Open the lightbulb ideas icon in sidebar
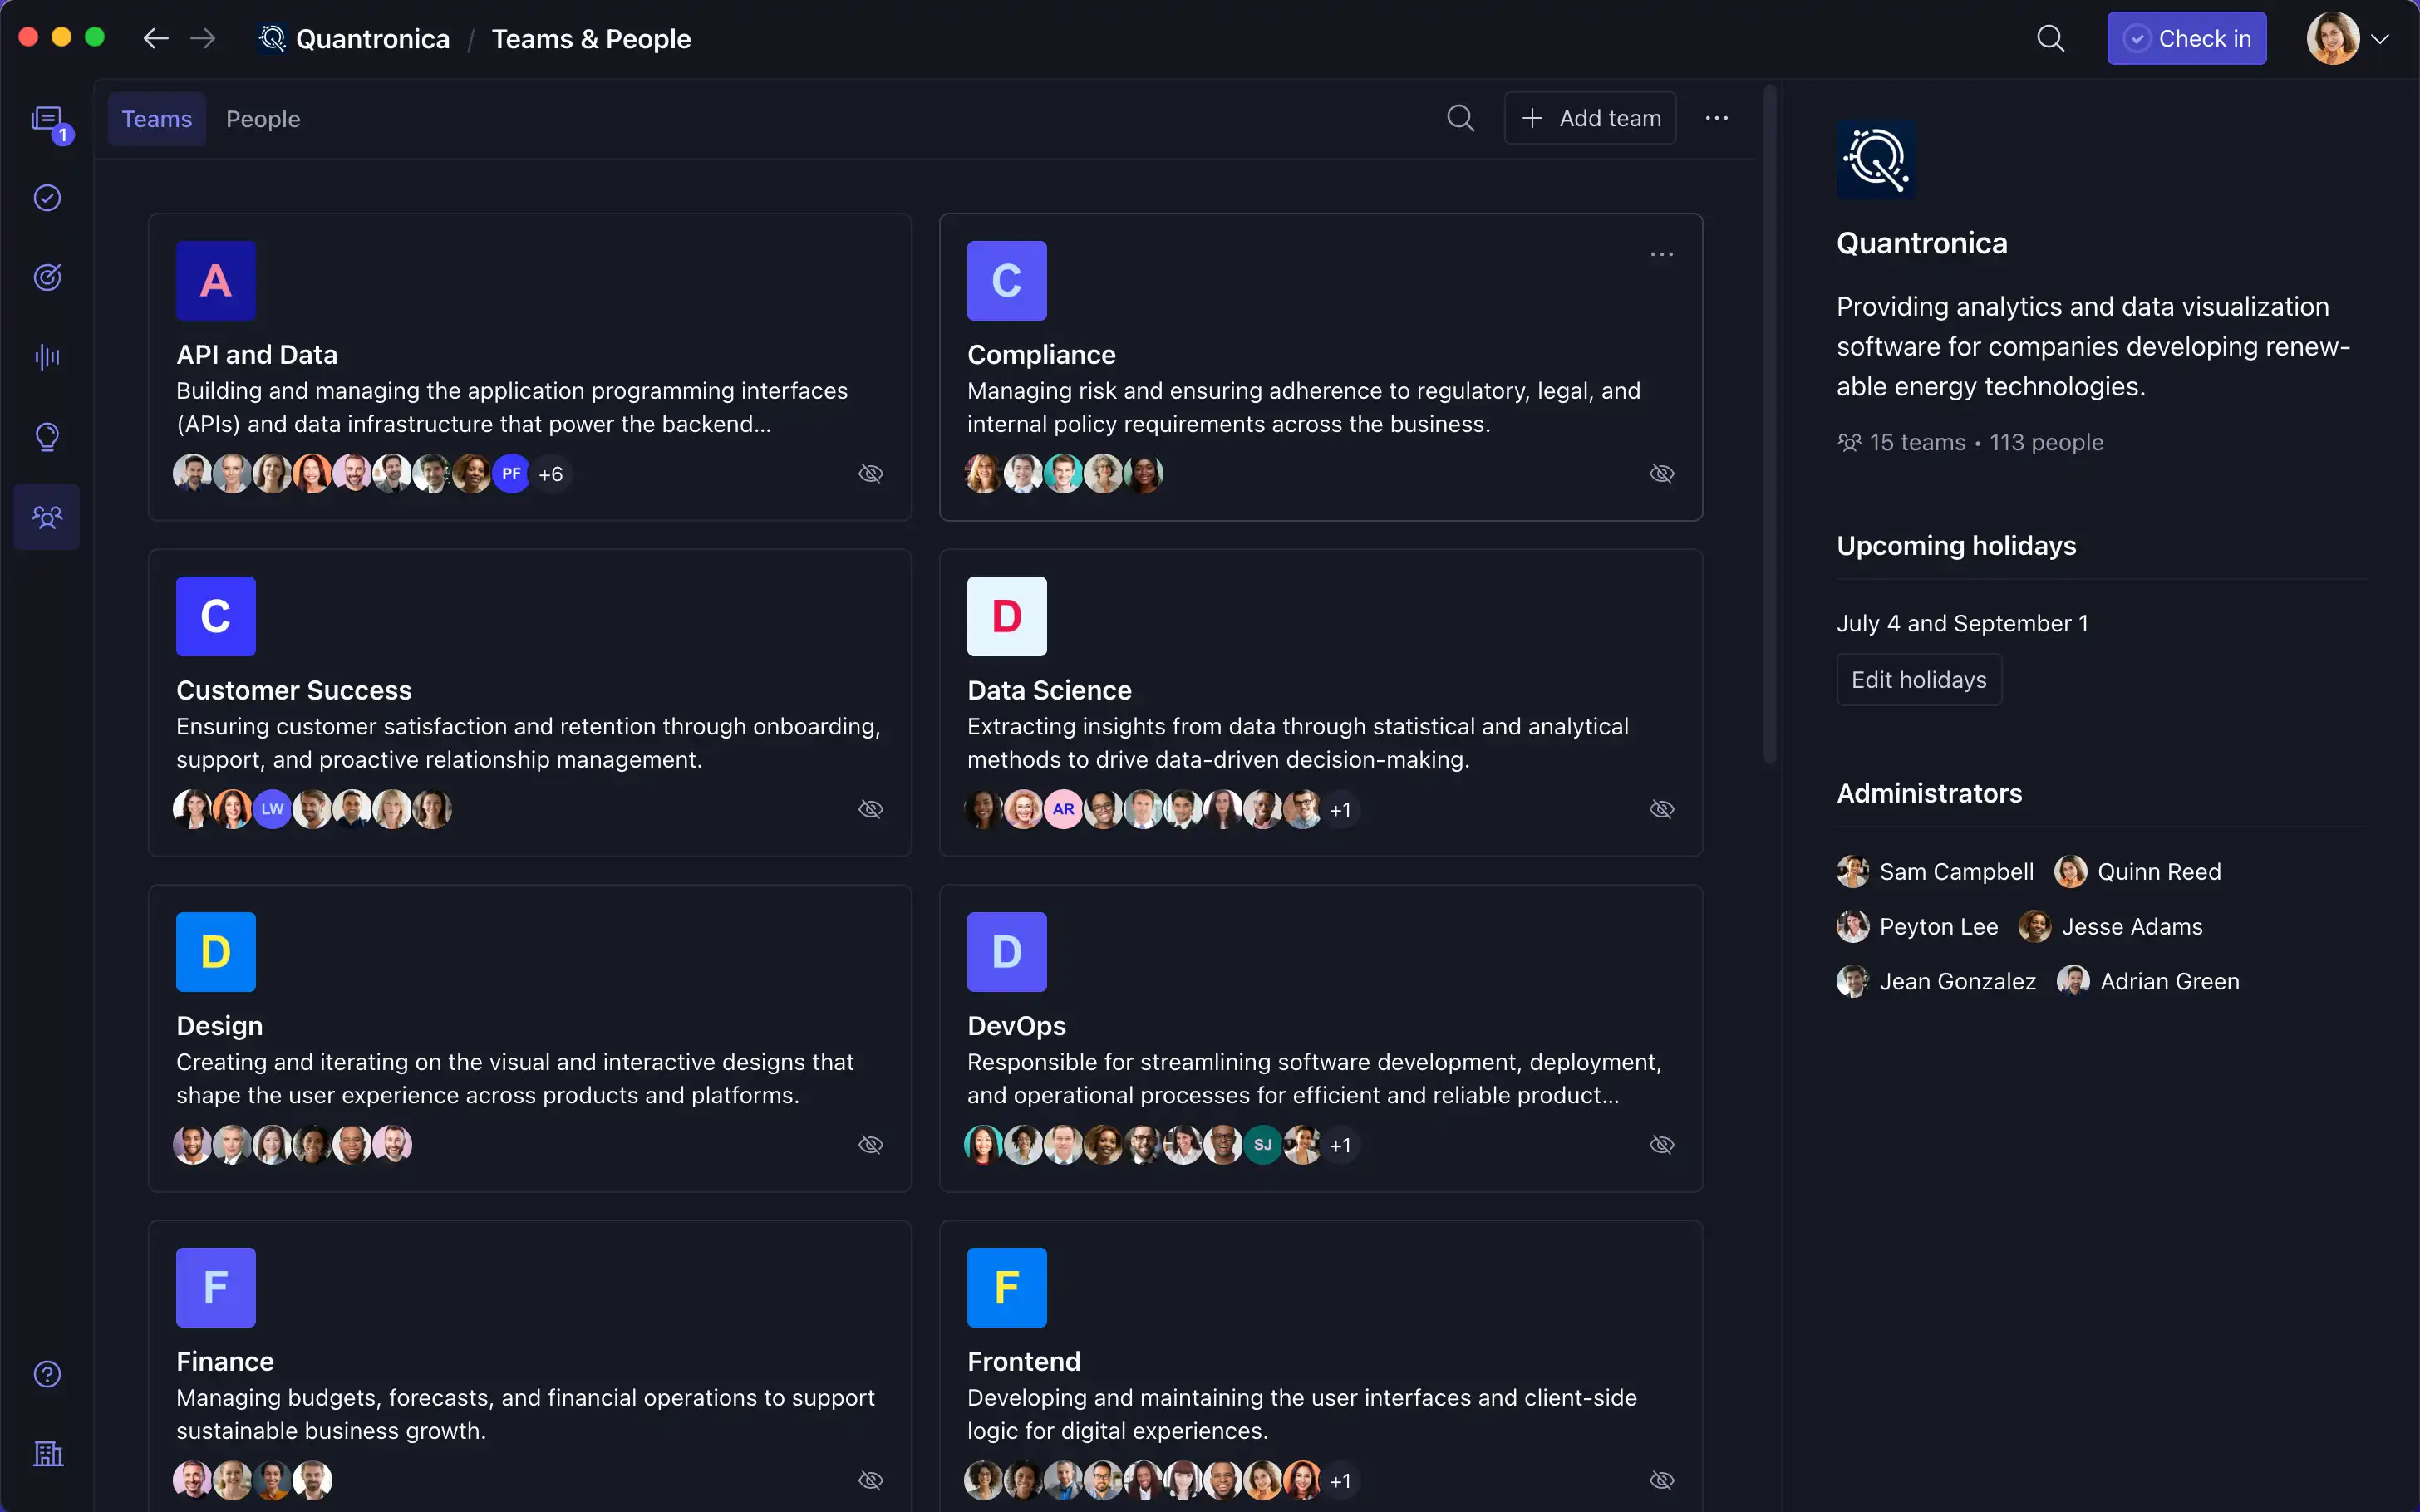2420x1512 pixels. 47,437
